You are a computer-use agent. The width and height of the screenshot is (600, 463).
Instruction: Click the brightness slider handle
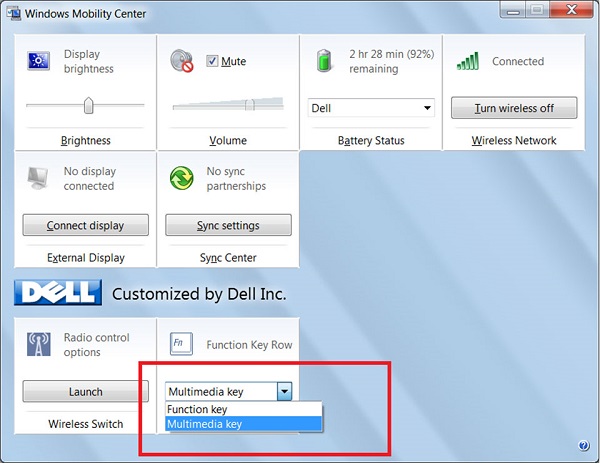(89, 105)
